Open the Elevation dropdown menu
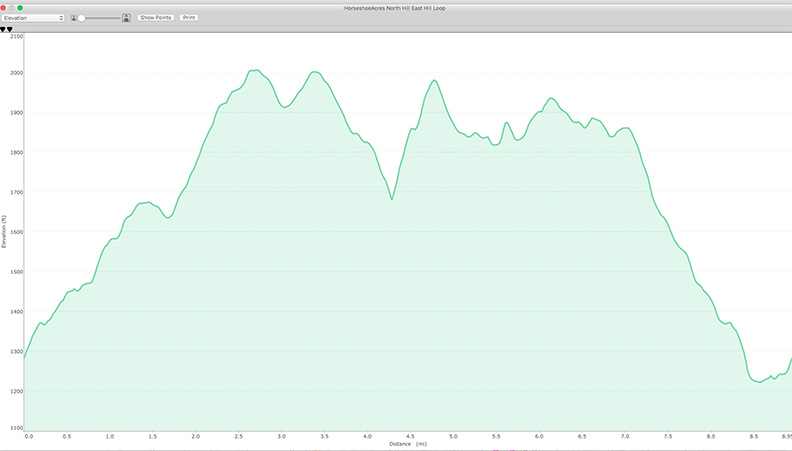 tap(33, 18)
